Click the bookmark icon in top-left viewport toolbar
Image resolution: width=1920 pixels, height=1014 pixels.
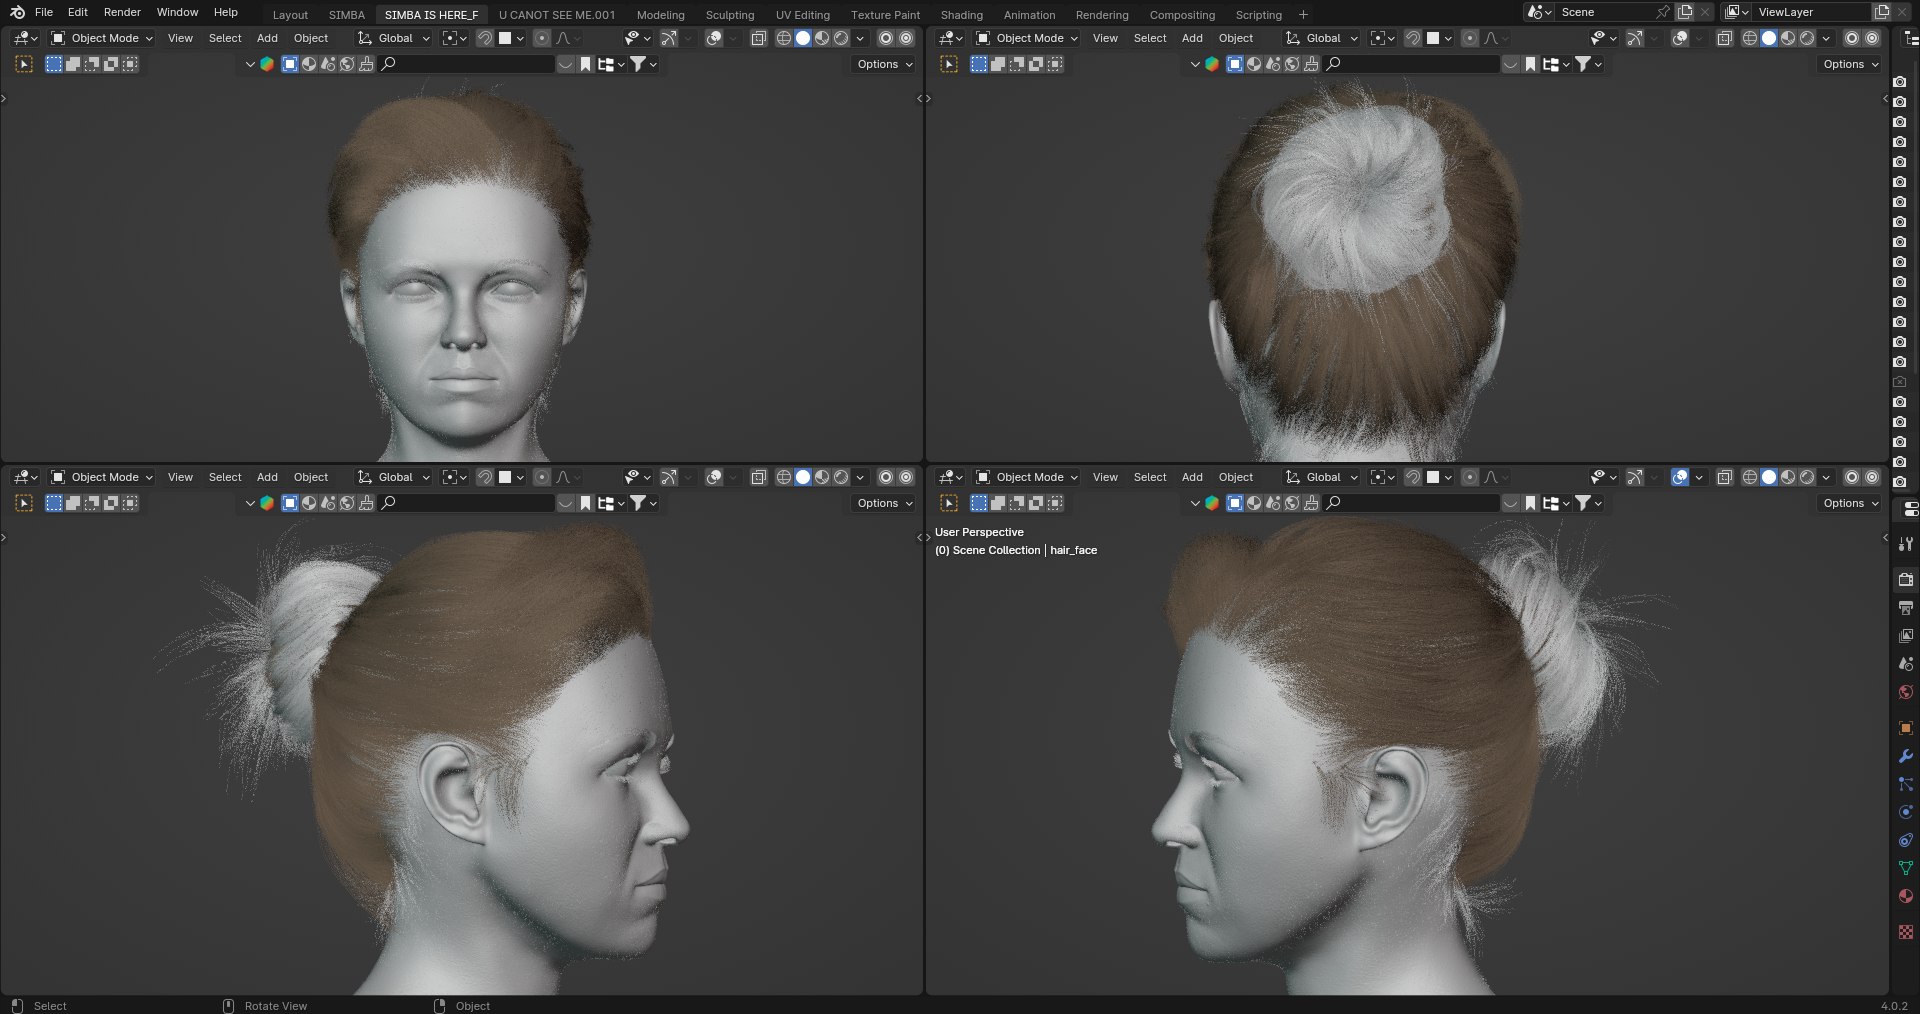pyautogui.click(x=586, y=64)
